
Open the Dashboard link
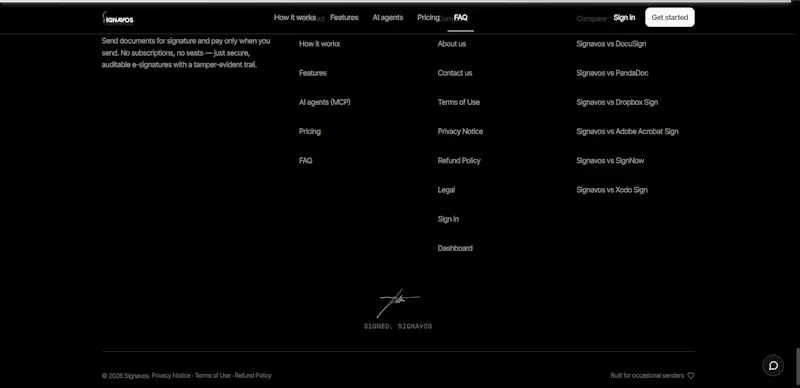tap(455, 248)
